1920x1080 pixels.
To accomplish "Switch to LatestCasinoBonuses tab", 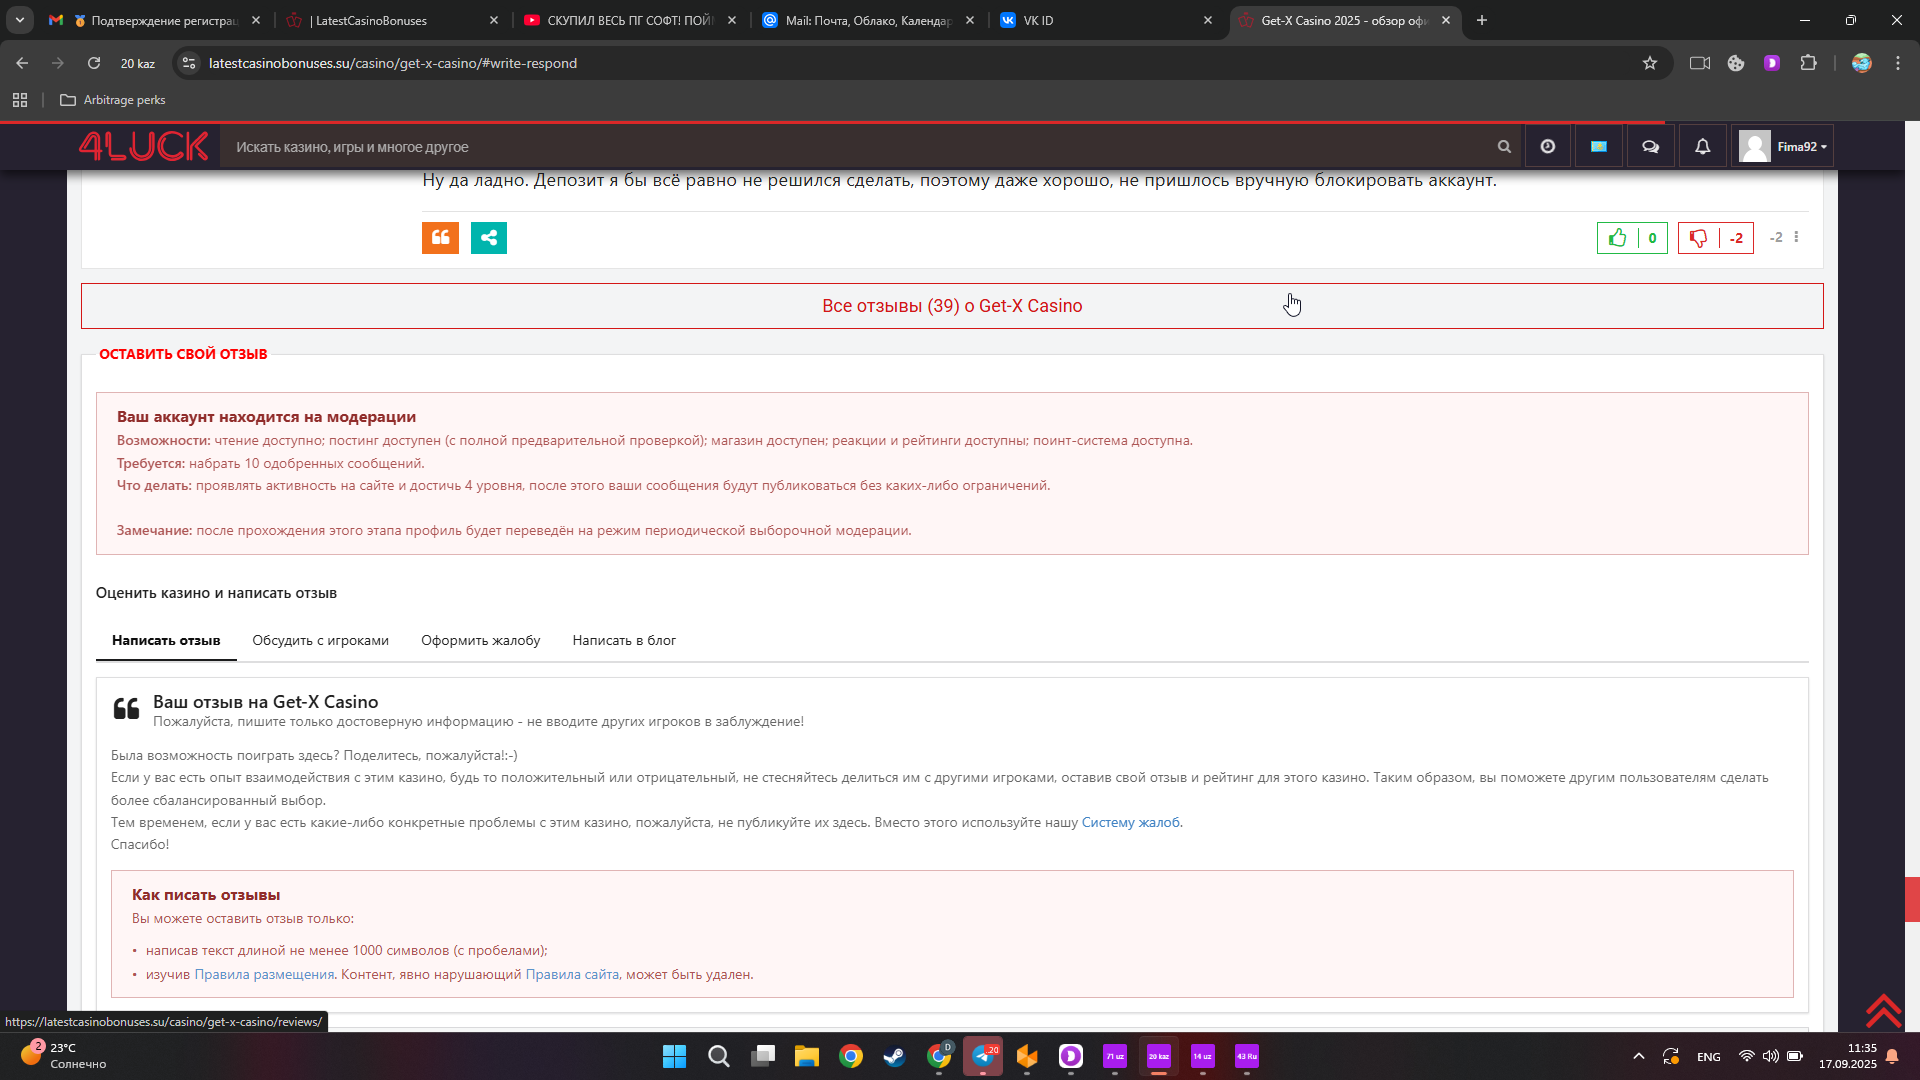I will point(391,20).
